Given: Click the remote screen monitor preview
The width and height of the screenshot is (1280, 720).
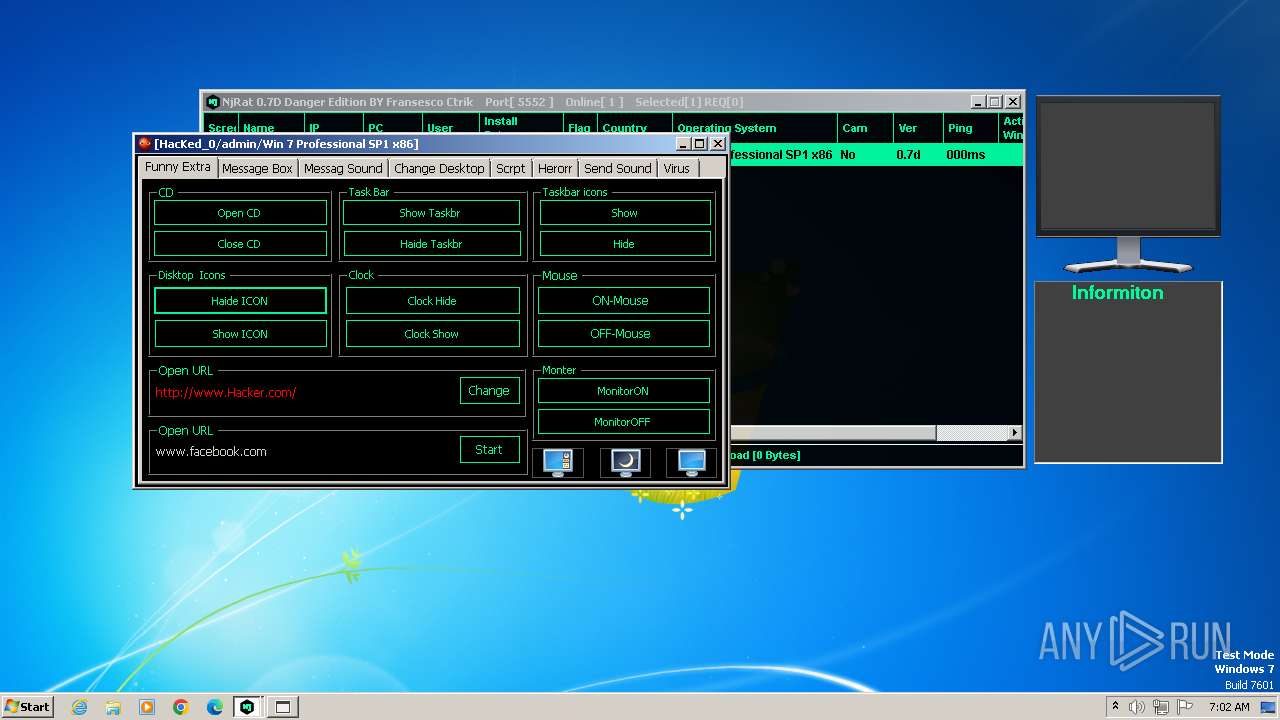Looking at the screenshot, I should point(1128,166).
